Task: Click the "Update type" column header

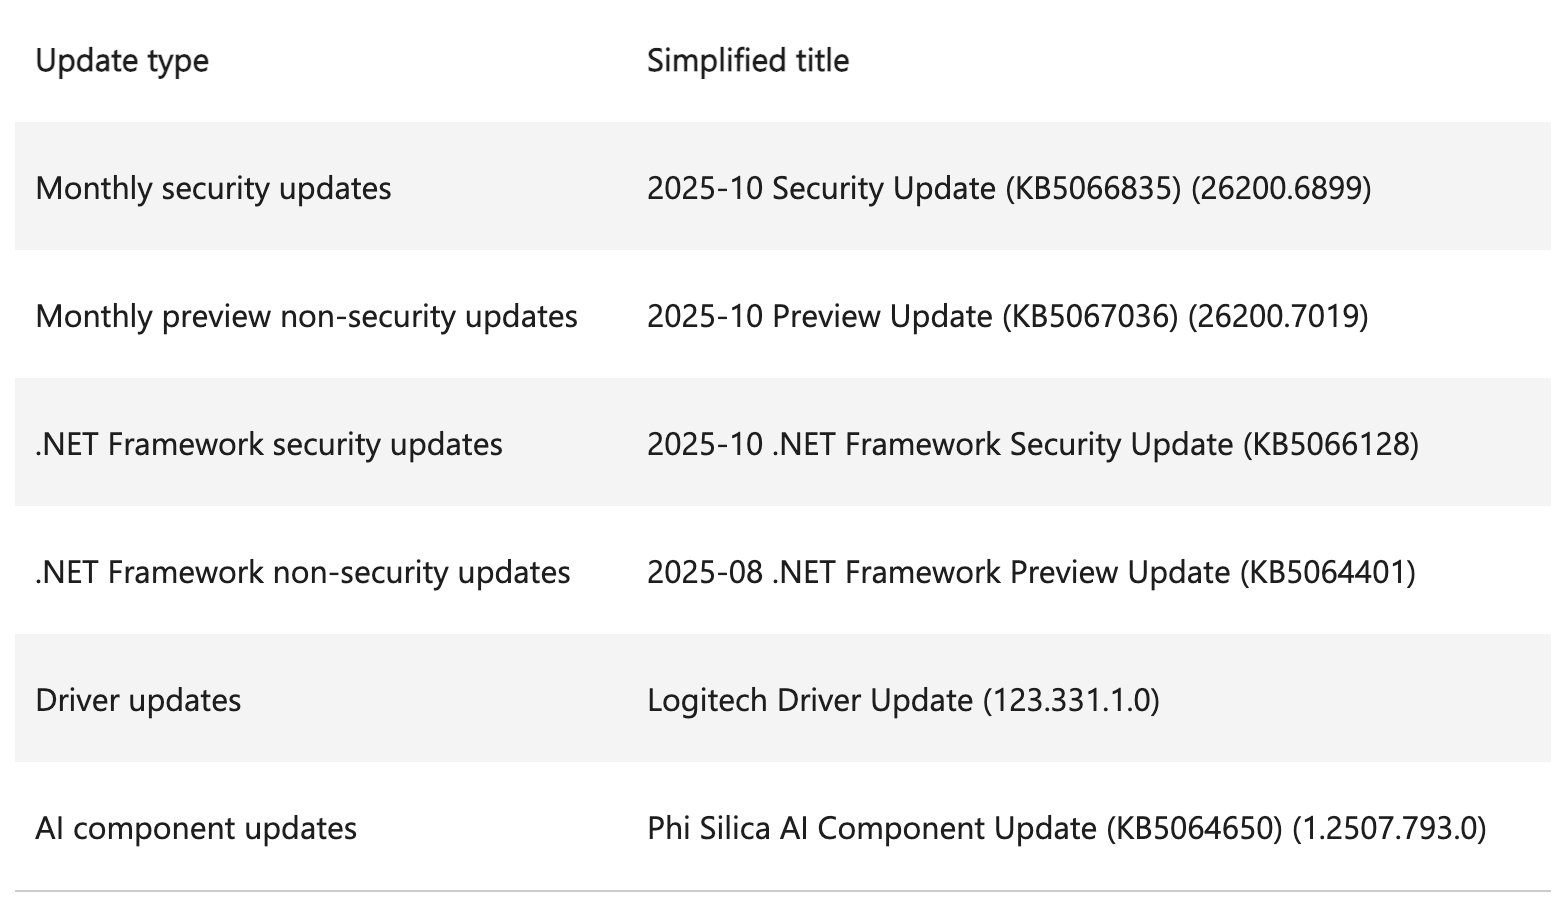Action: pyautogui.click(x=122, y=60)
